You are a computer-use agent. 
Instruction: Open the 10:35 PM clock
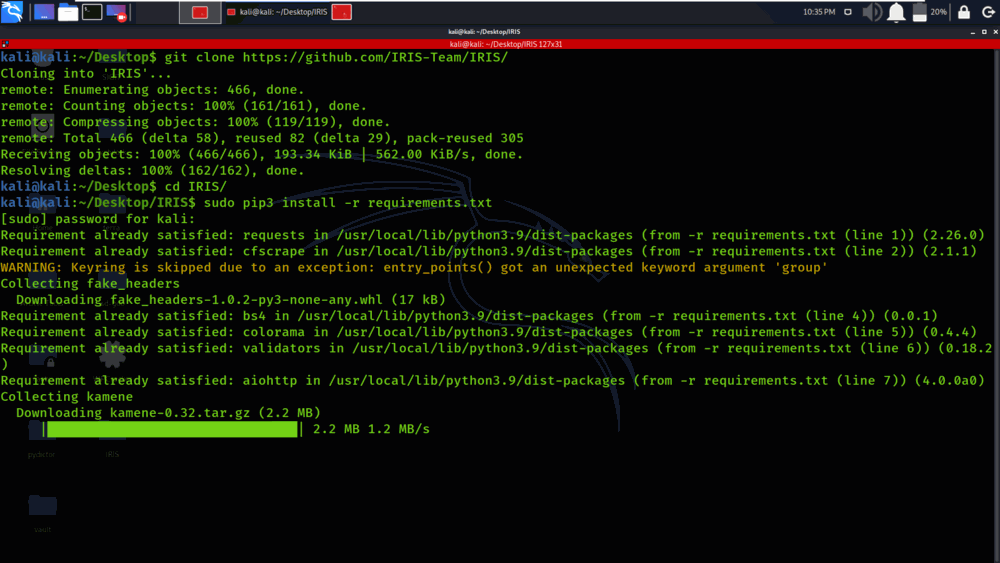[x=819, y=12]
